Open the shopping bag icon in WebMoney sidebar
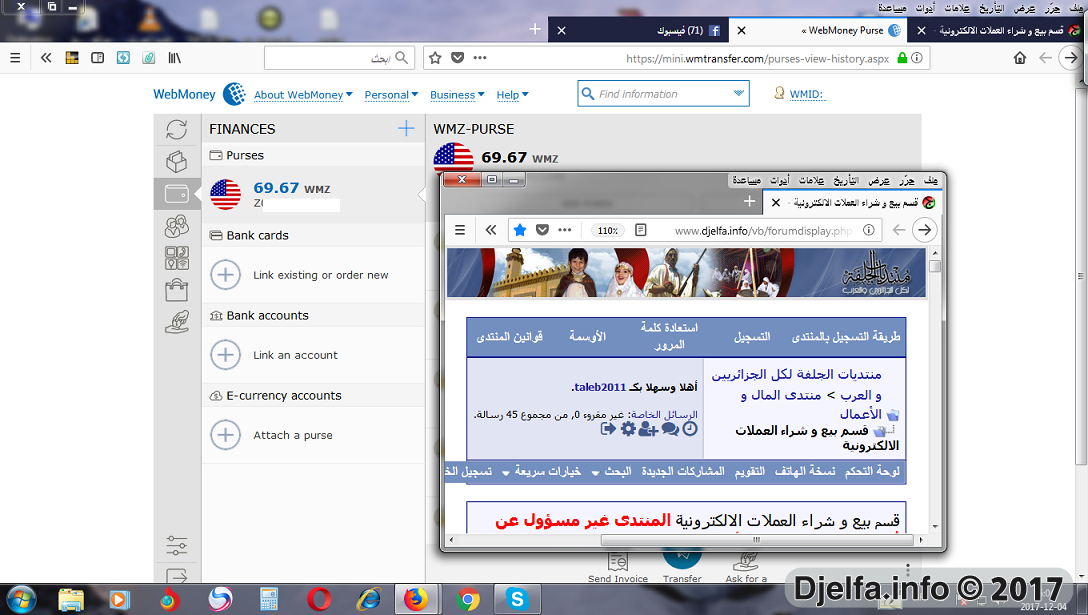Image resolution: width=1088 pixels, height=615 pixels. tap(176, 289)
